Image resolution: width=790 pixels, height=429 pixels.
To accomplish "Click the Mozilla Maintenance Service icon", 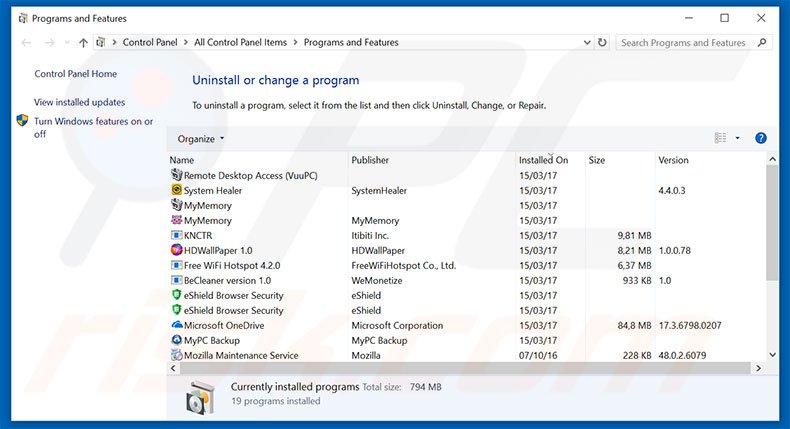I will [x=176, y=354].
